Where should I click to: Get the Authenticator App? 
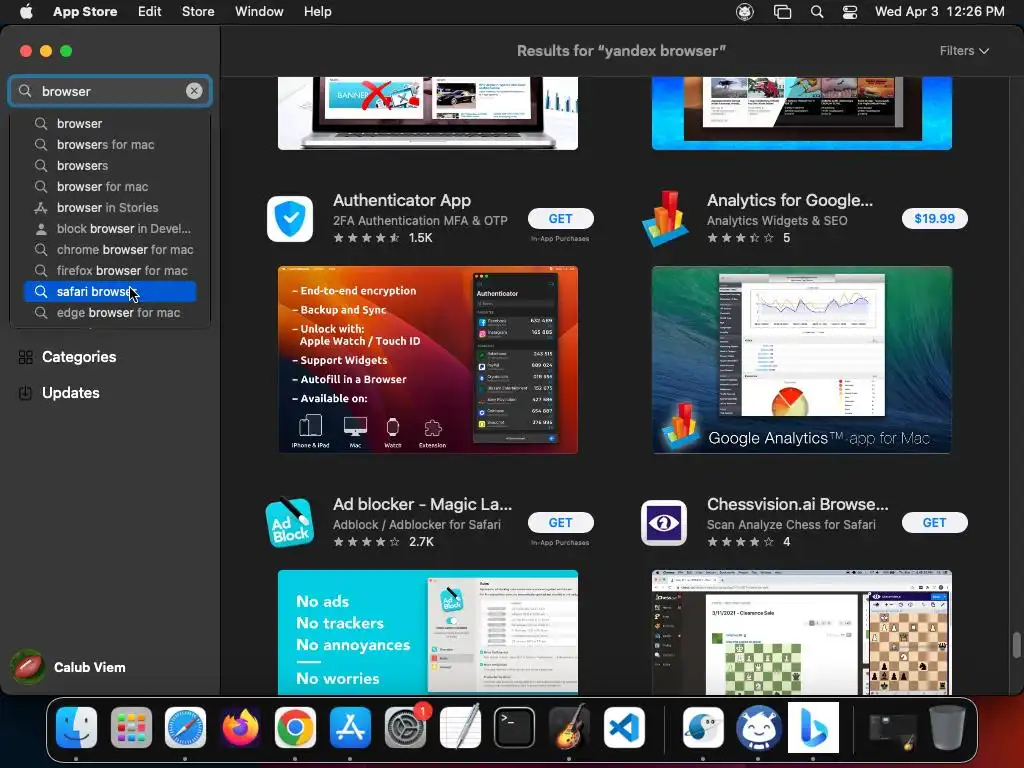pos(560,219)
